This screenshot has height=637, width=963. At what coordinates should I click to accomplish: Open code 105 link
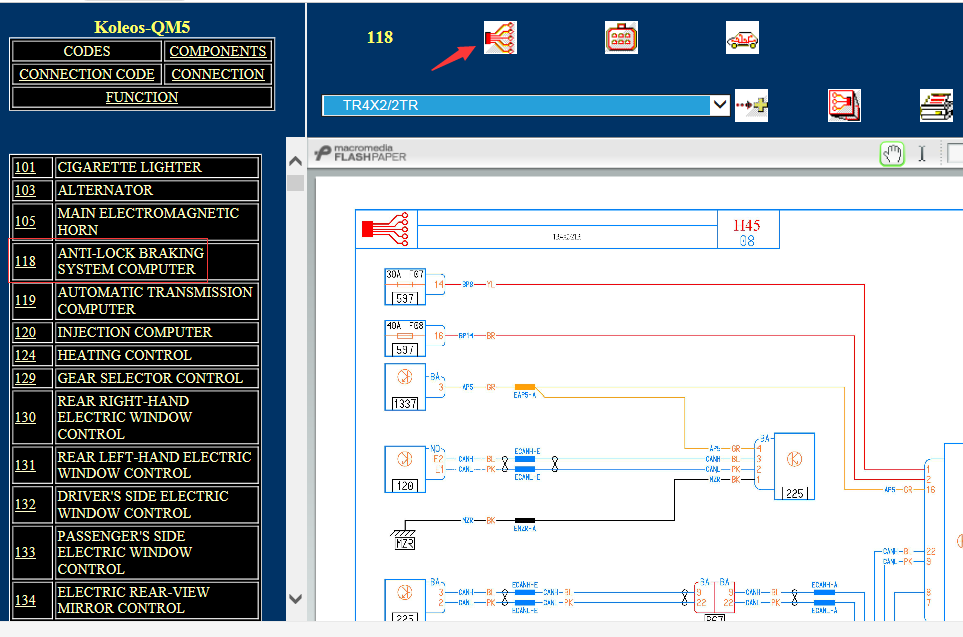tap(25, 221)
